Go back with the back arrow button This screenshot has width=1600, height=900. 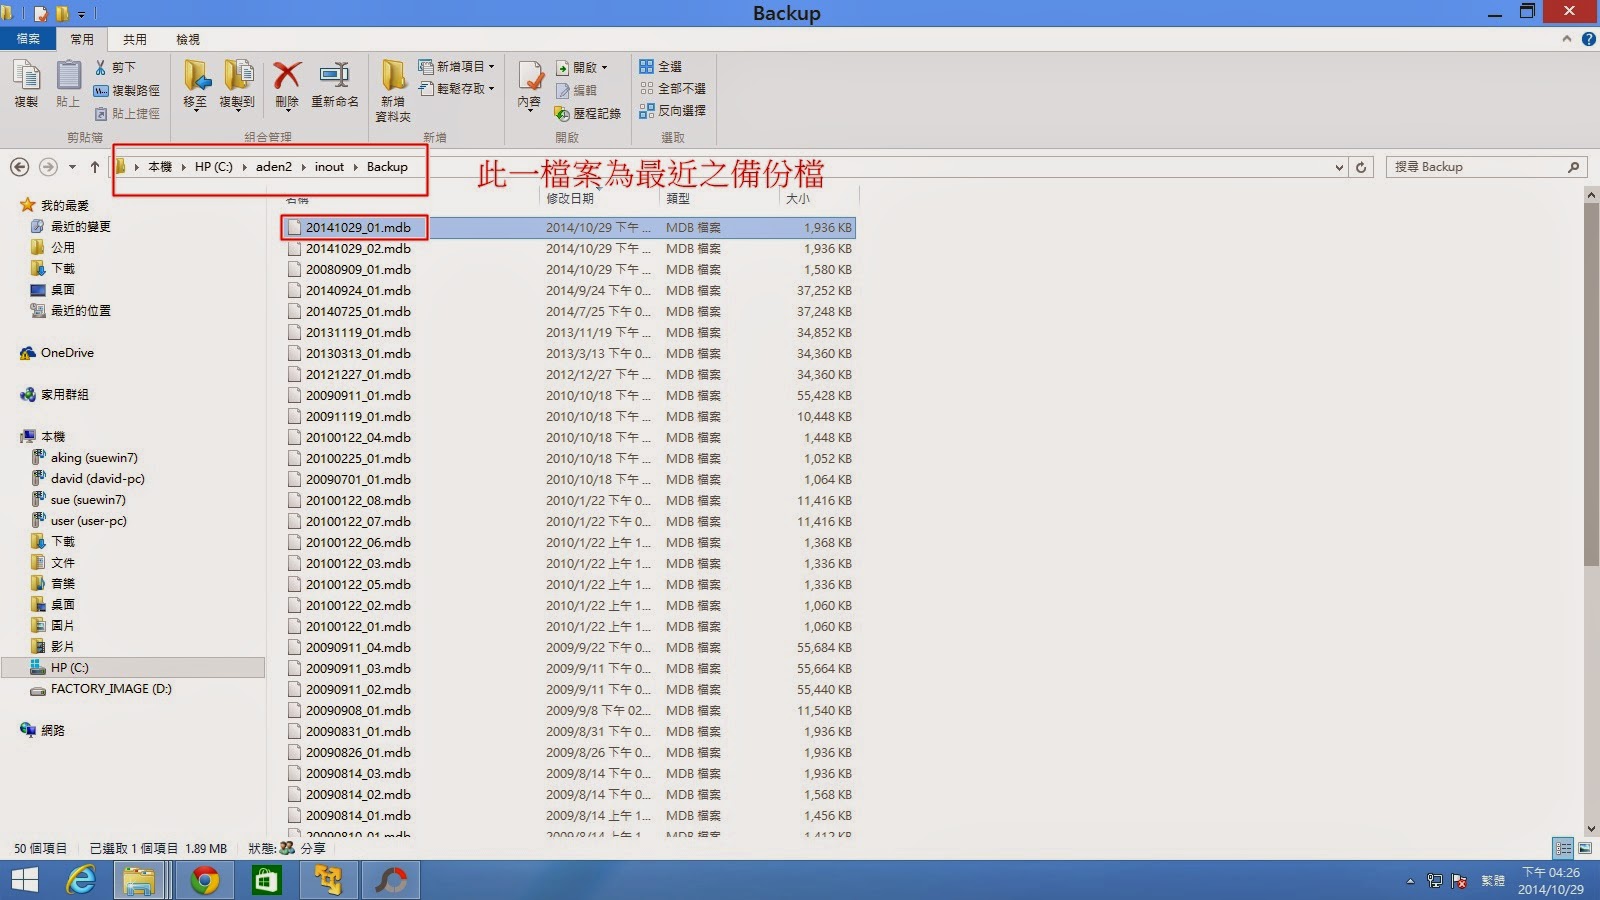click(x=19, y=167)
